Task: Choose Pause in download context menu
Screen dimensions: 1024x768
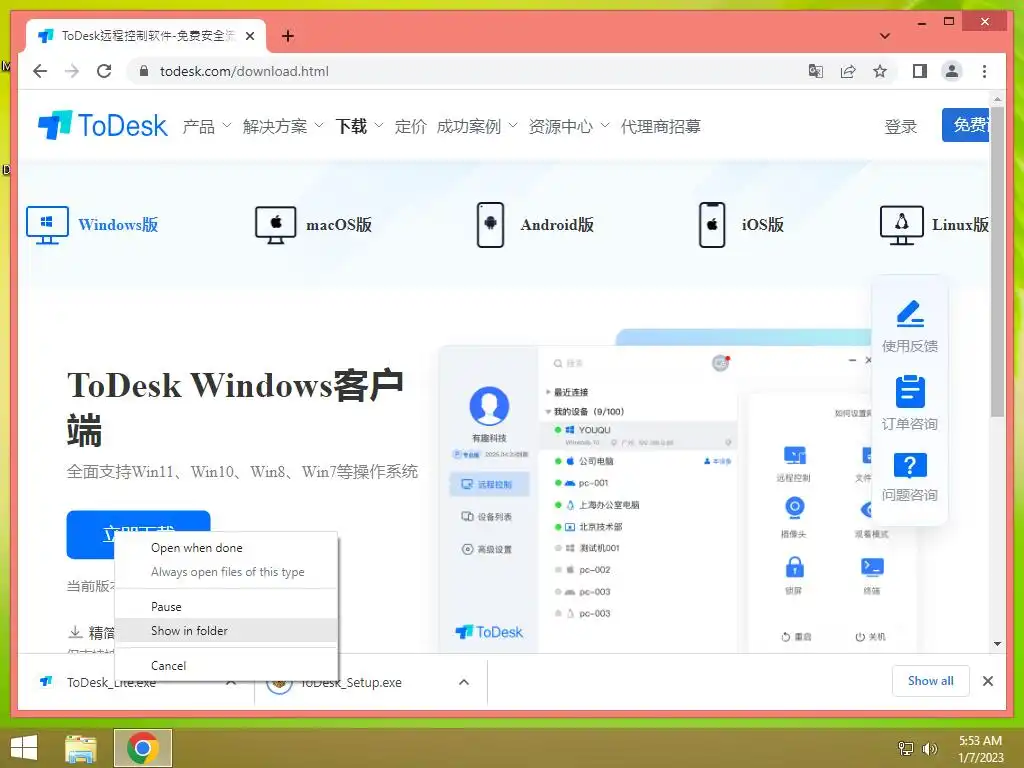Action: [226, 607]
